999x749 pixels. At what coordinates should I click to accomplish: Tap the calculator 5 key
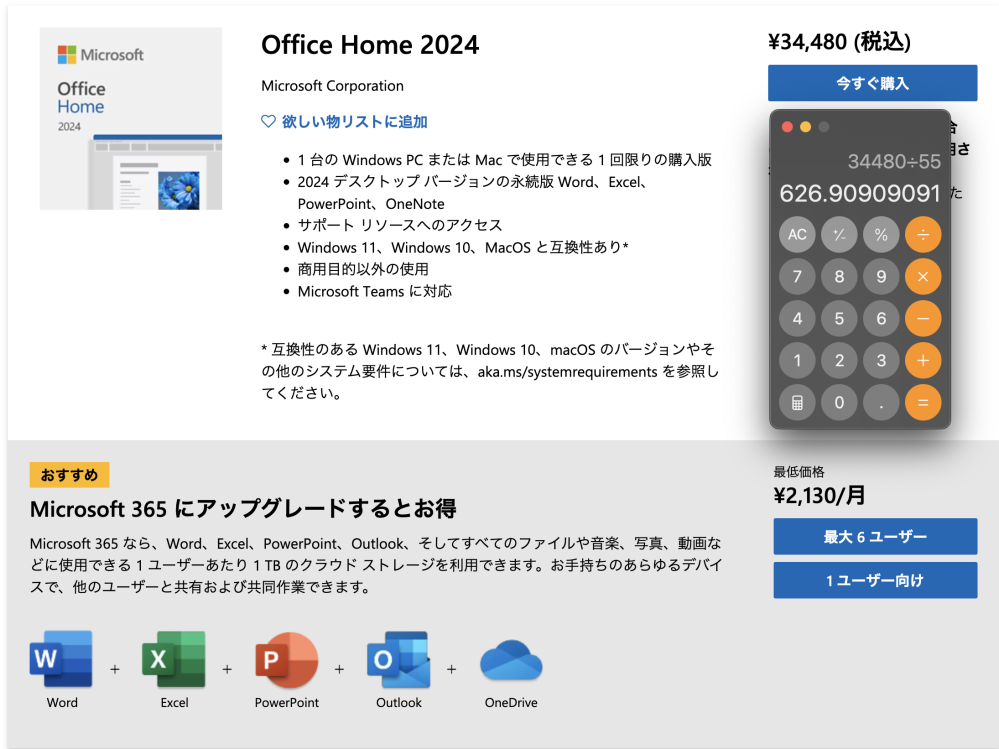point(839,318)
